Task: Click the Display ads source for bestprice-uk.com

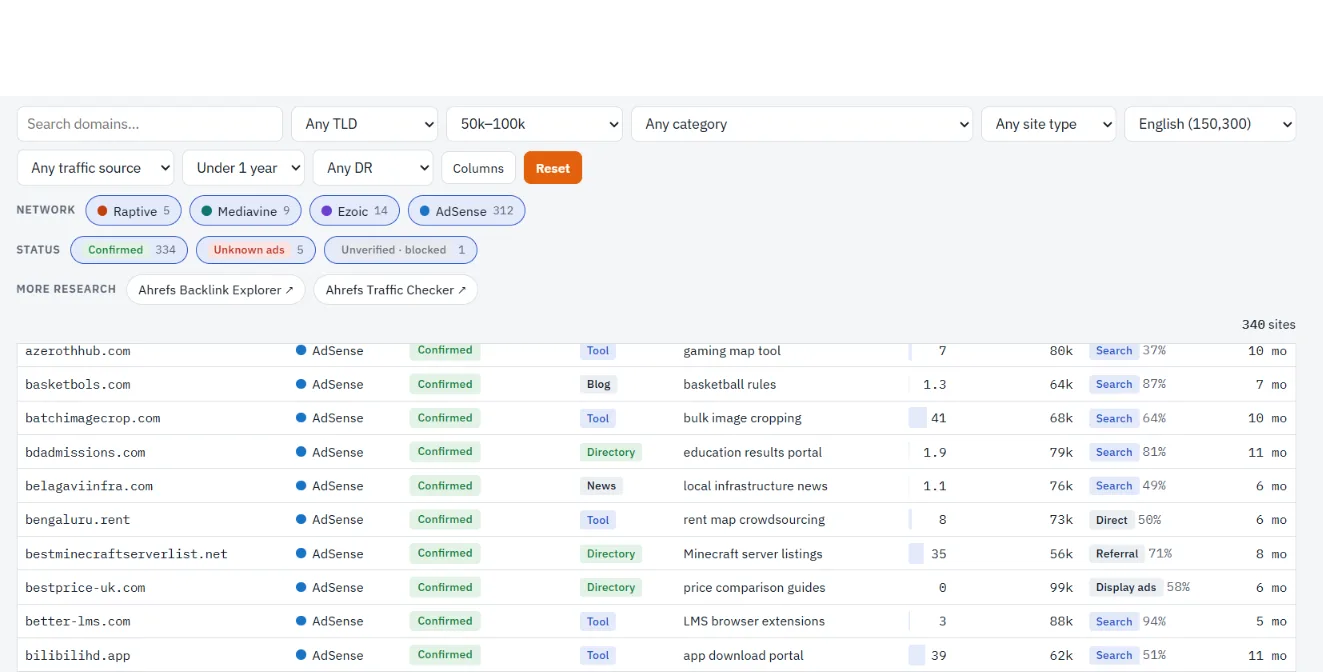Action: [1126, 588]
